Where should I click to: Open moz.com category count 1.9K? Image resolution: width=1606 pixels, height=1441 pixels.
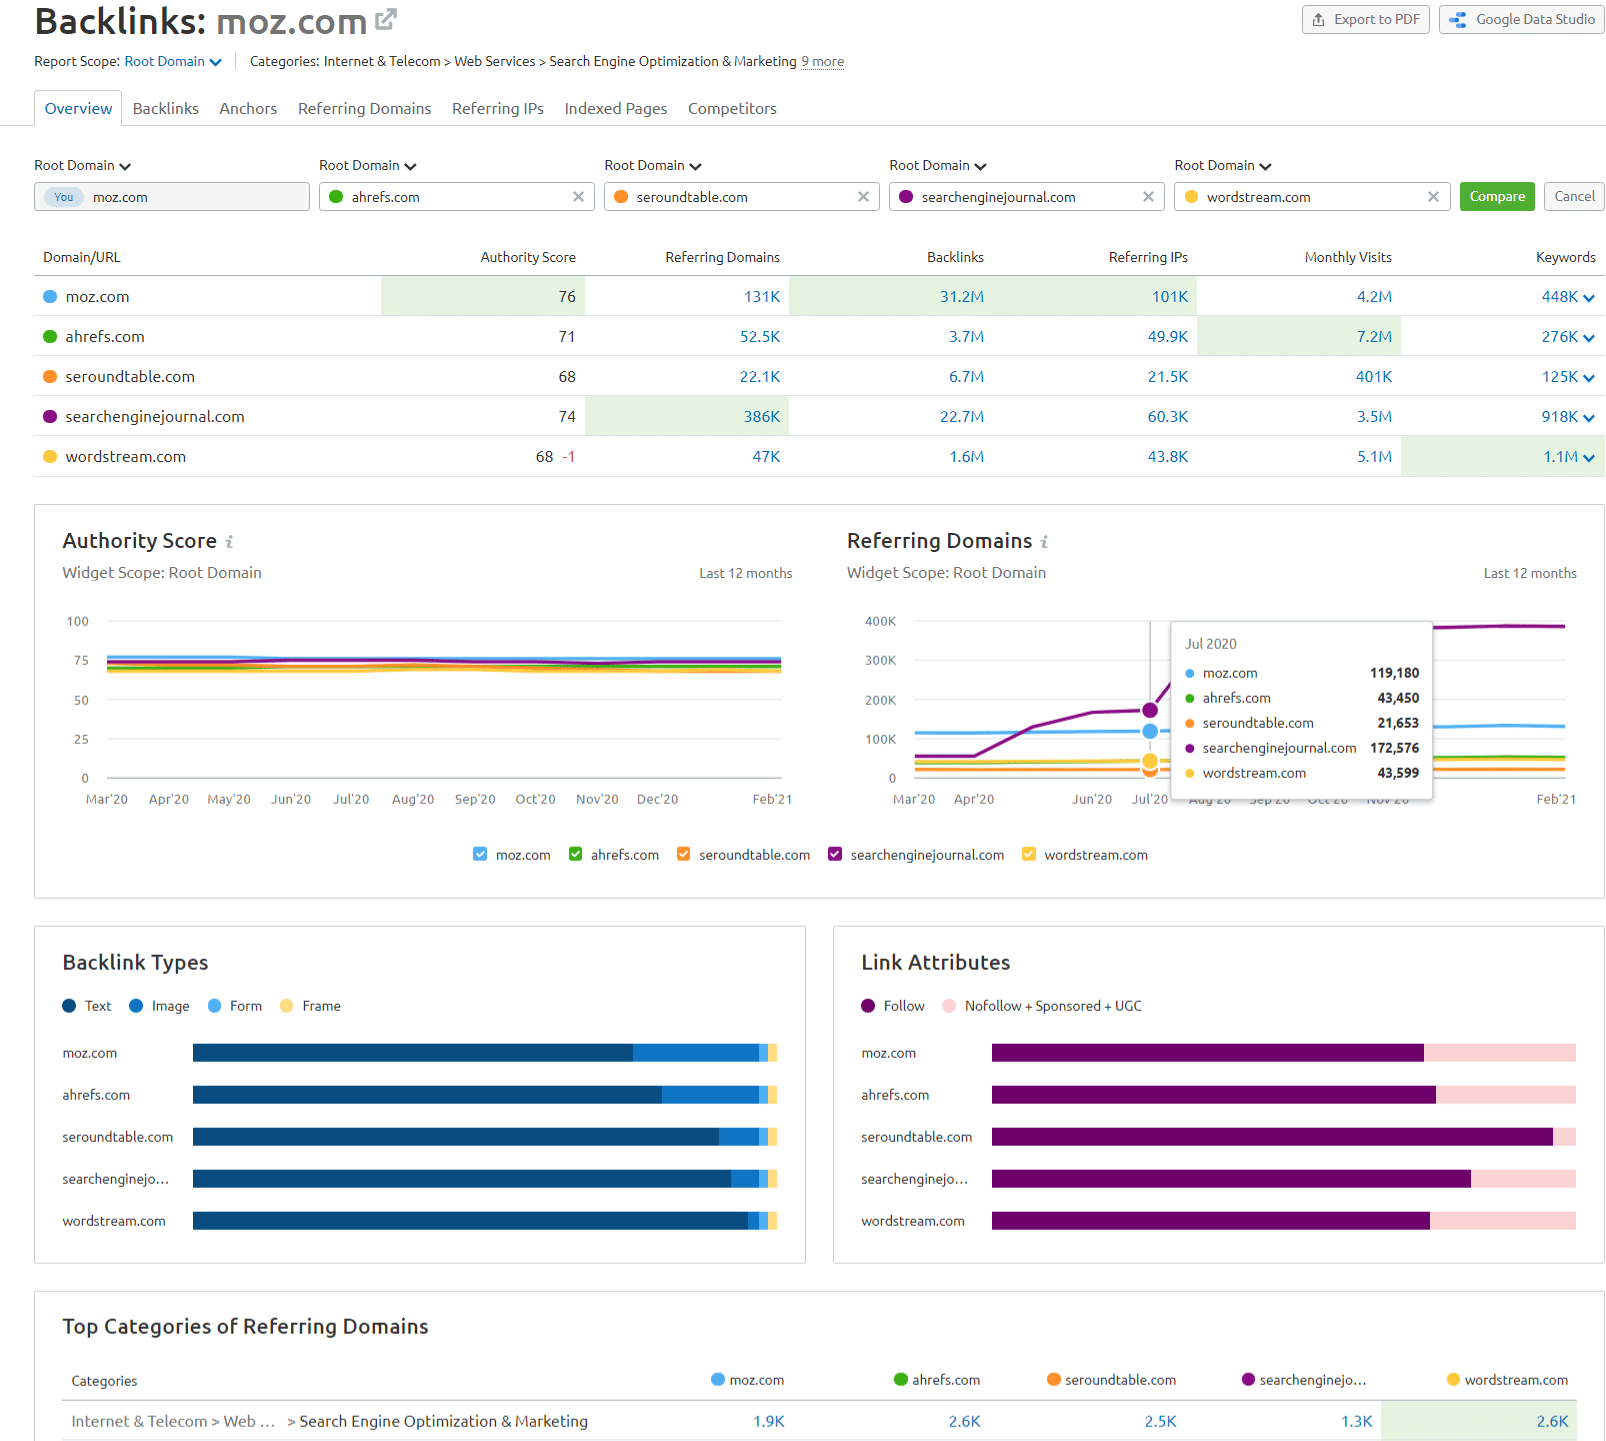click(x=769, y=1421)
